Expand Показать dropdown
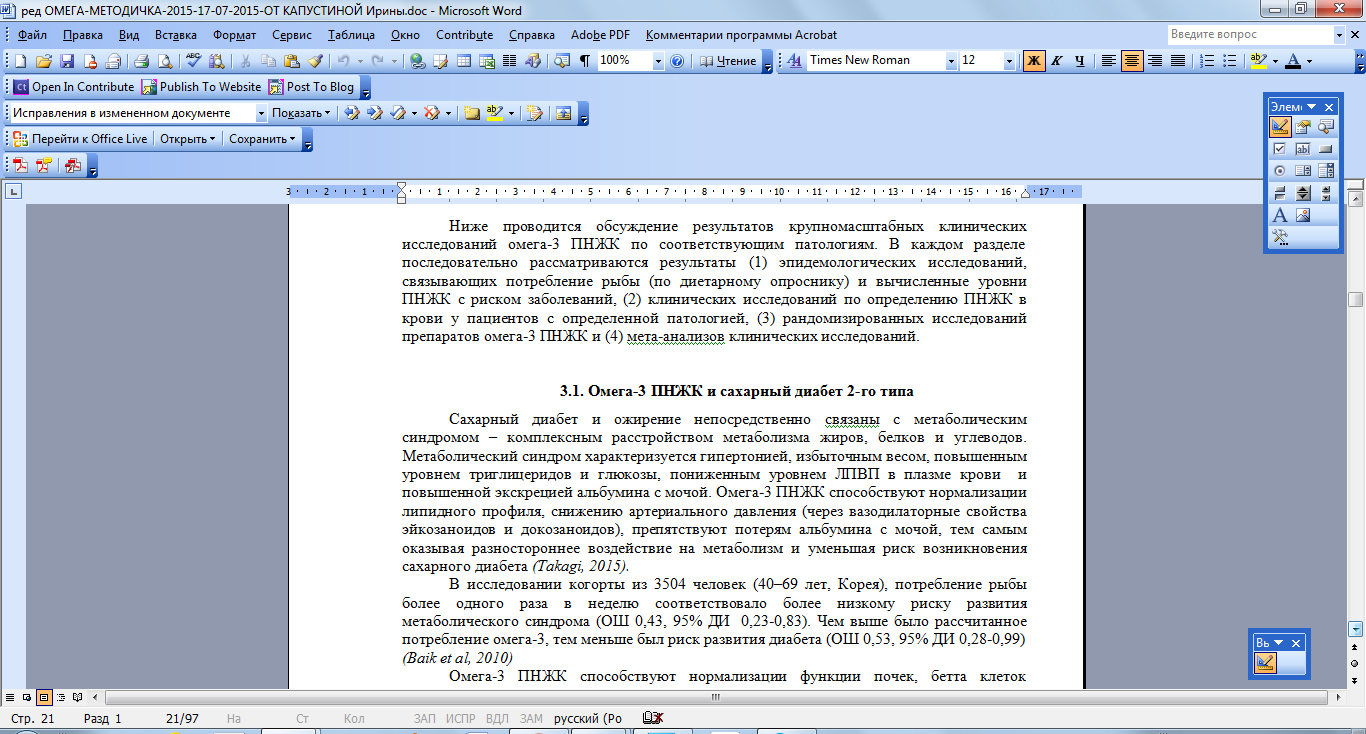This screenshot has width=1366, height=734. coord(301,113)
